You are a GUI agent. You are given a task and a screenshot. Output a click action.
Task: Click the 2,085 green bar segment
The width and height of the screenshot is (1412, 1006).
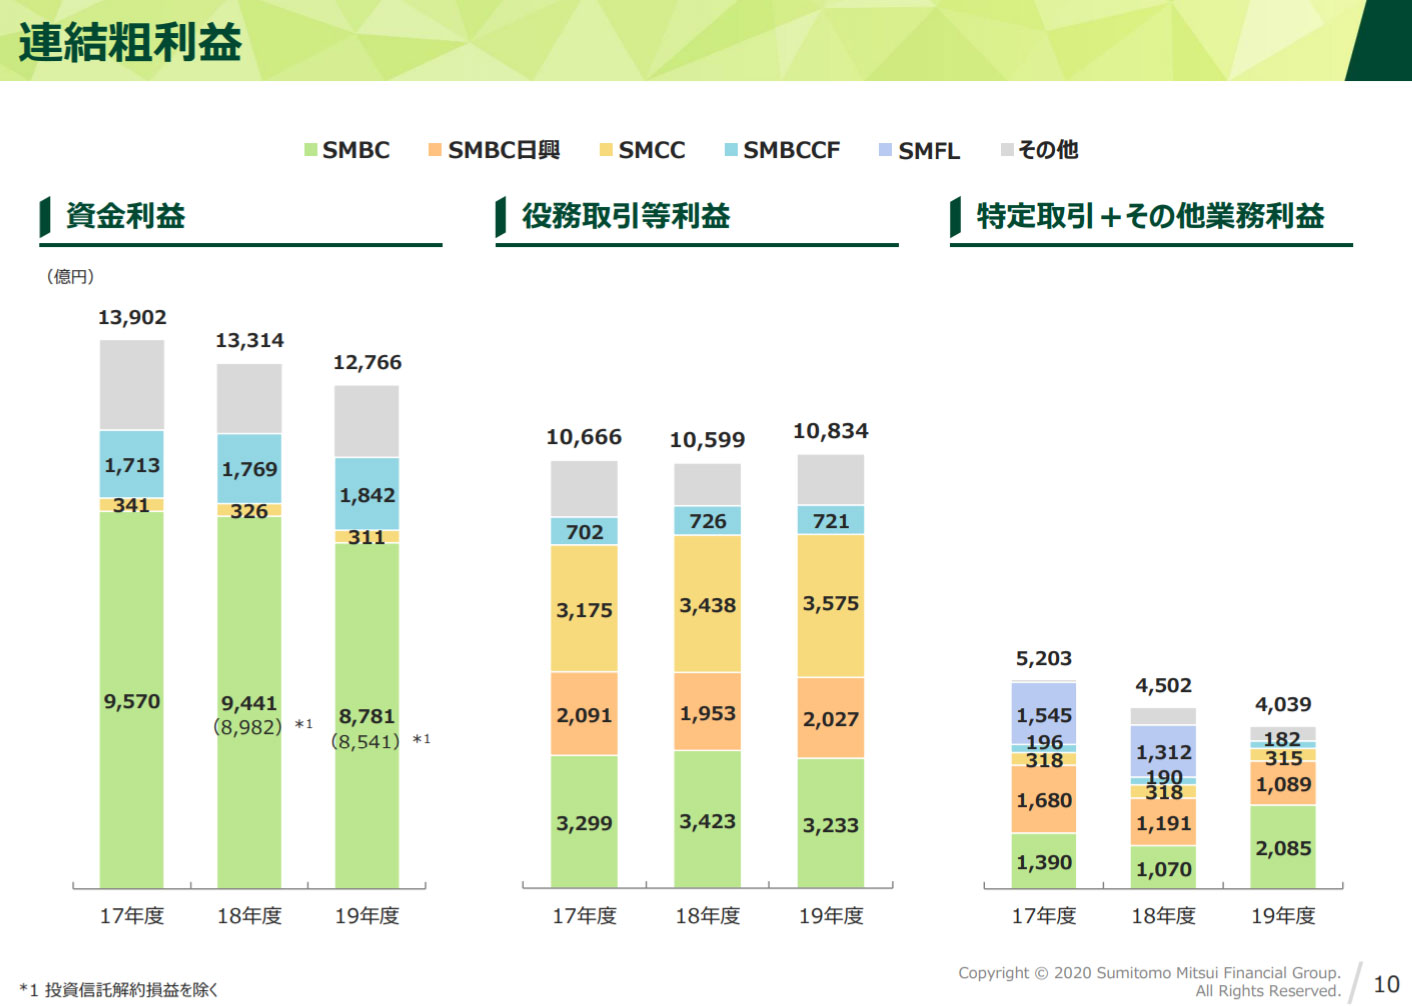pyautogui.click(x=1283, y=847)
